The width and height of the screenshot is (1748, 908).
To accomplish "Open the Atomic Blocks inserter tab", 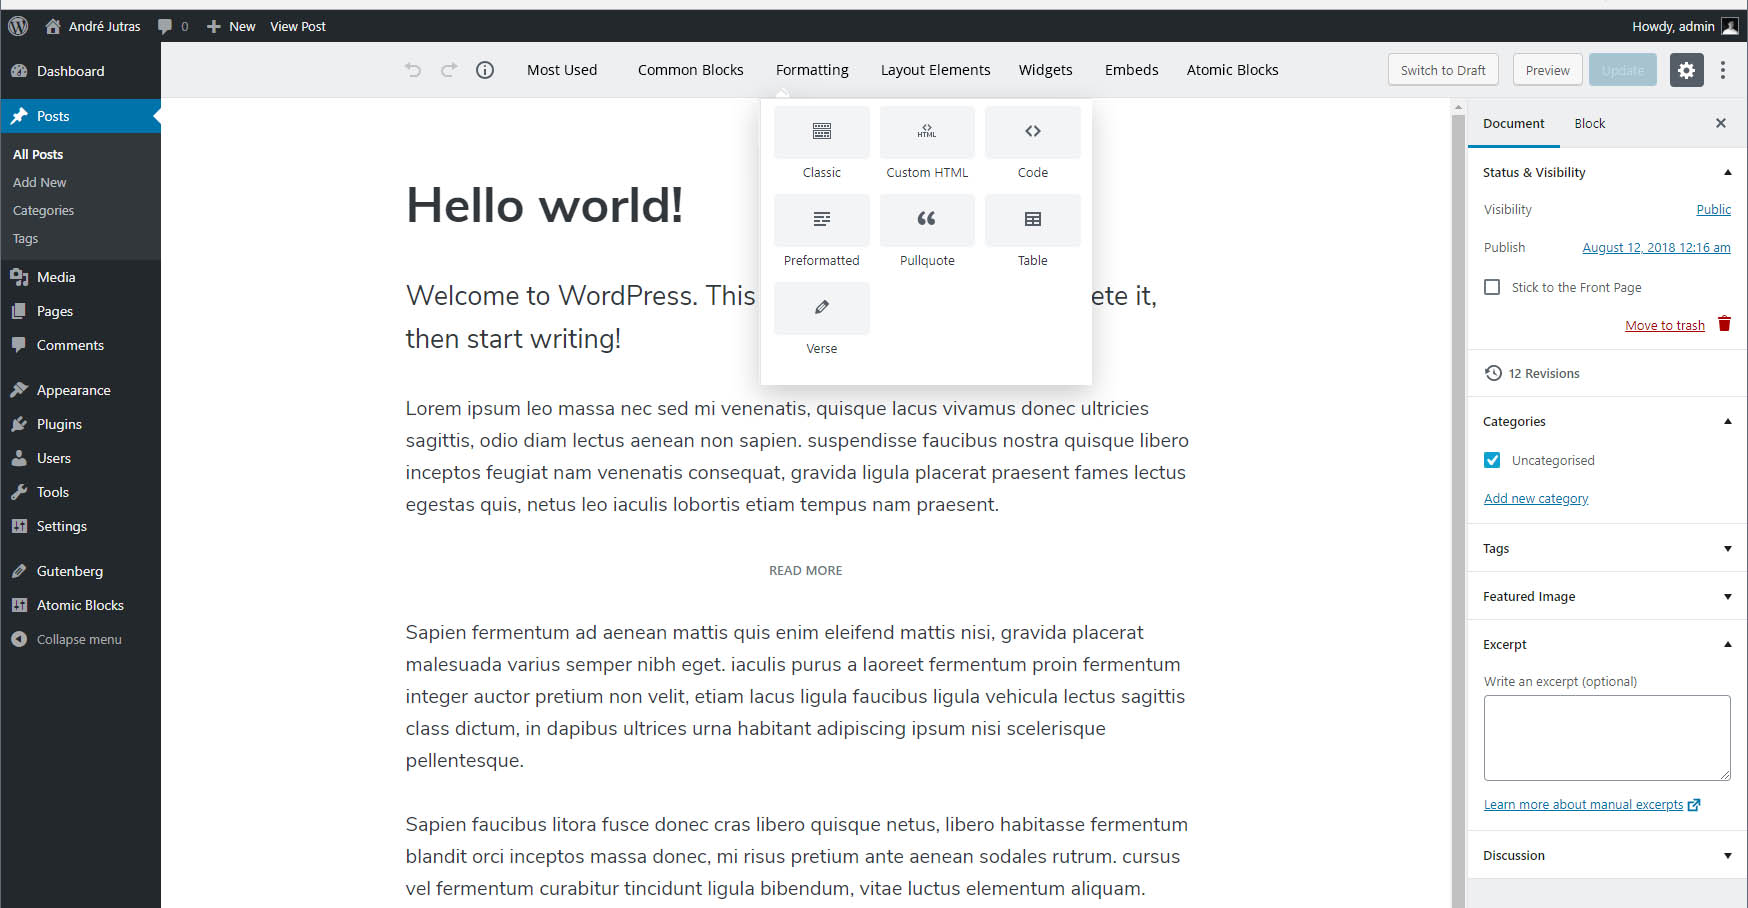I will pos(1232,70).
